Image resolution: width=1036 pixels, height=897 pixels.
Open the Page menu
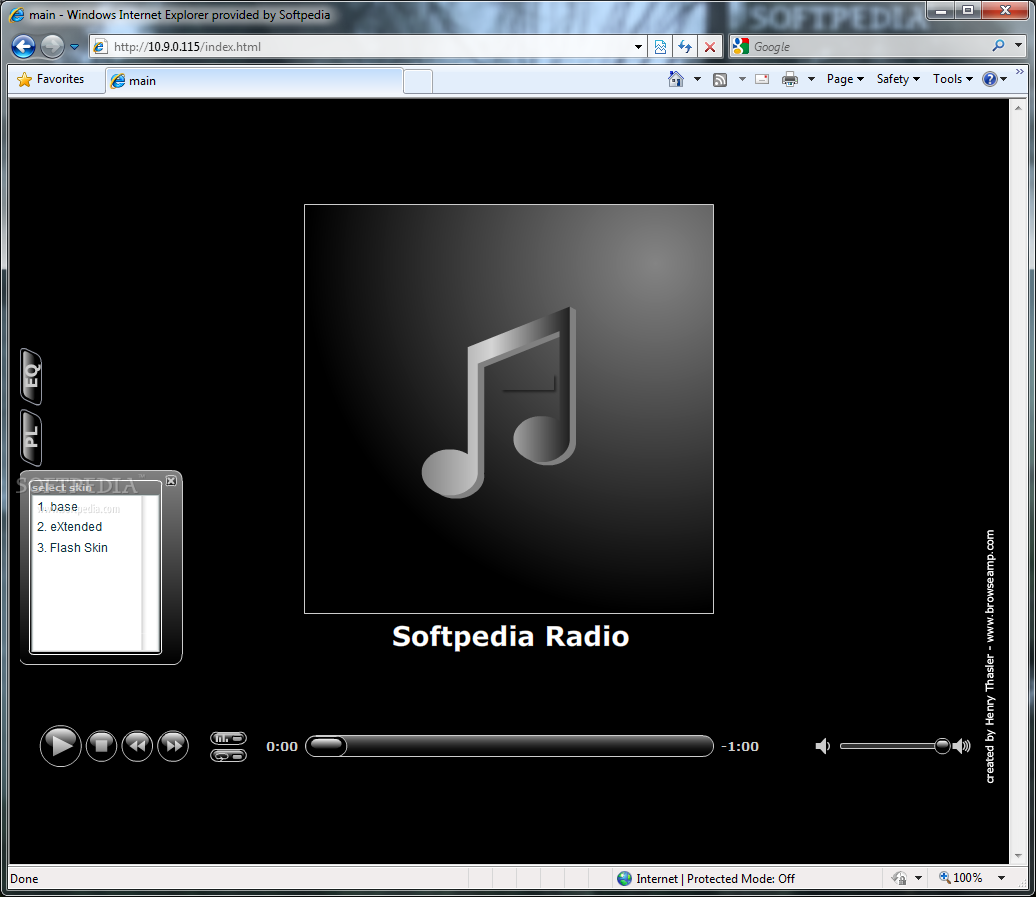[845, 79]
